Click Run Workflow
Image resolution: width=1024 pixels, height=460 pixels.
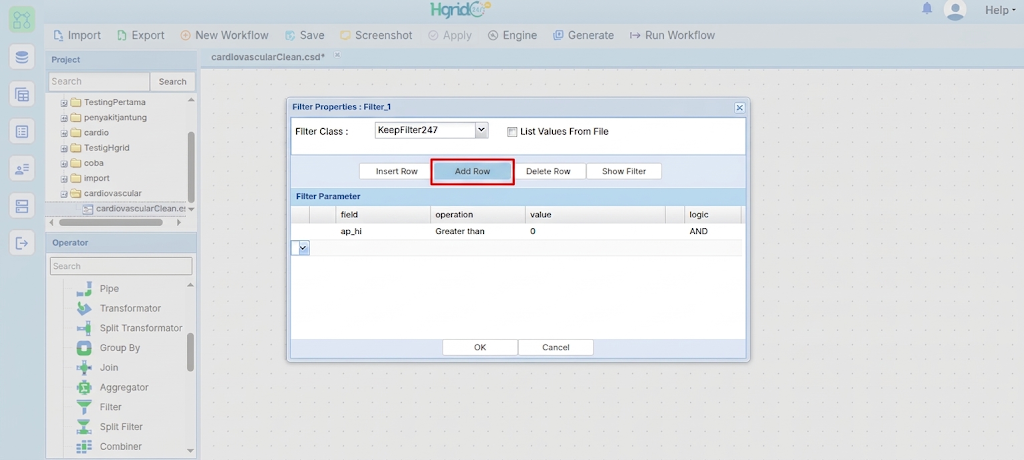click(x=672, y=35)
